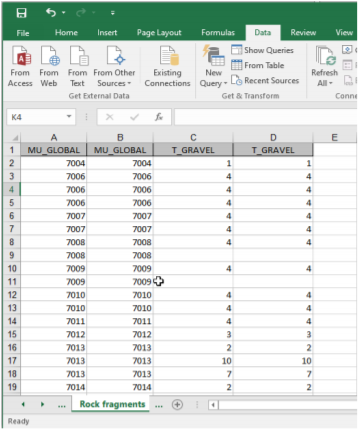
Task: Open Existing Connections
Action: pos(167,66)
